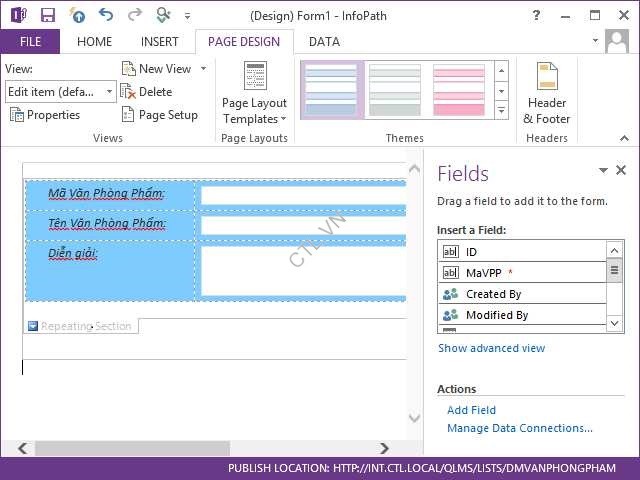Open the DATA ribbon tab
The width and height of the screenshot is (640, 480).
coord(324,42)
